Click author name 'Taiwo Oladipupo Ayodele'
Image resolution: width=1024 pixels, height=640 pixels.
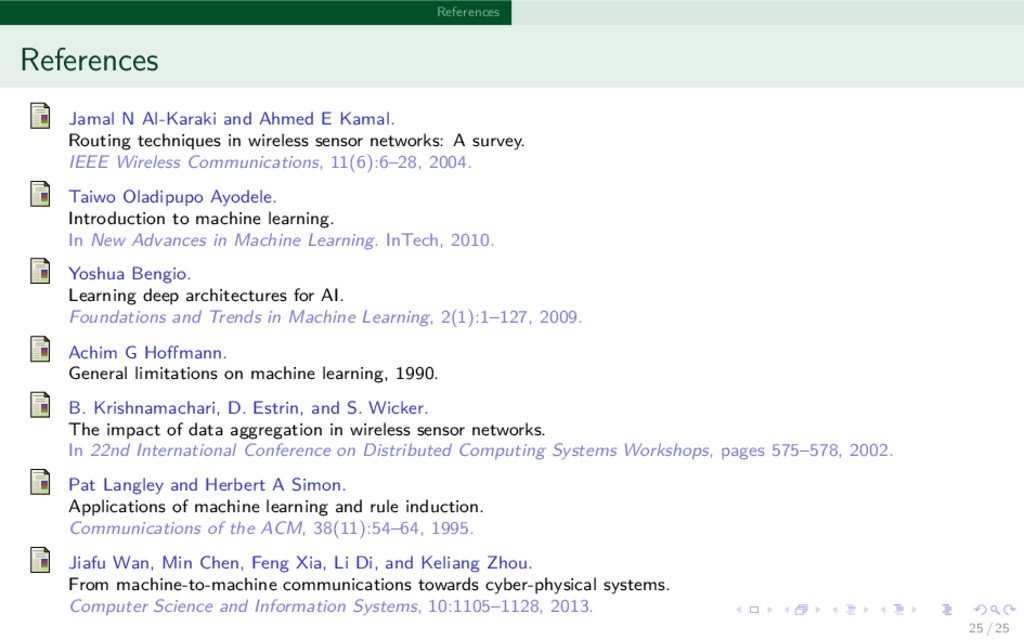point(172,197)
